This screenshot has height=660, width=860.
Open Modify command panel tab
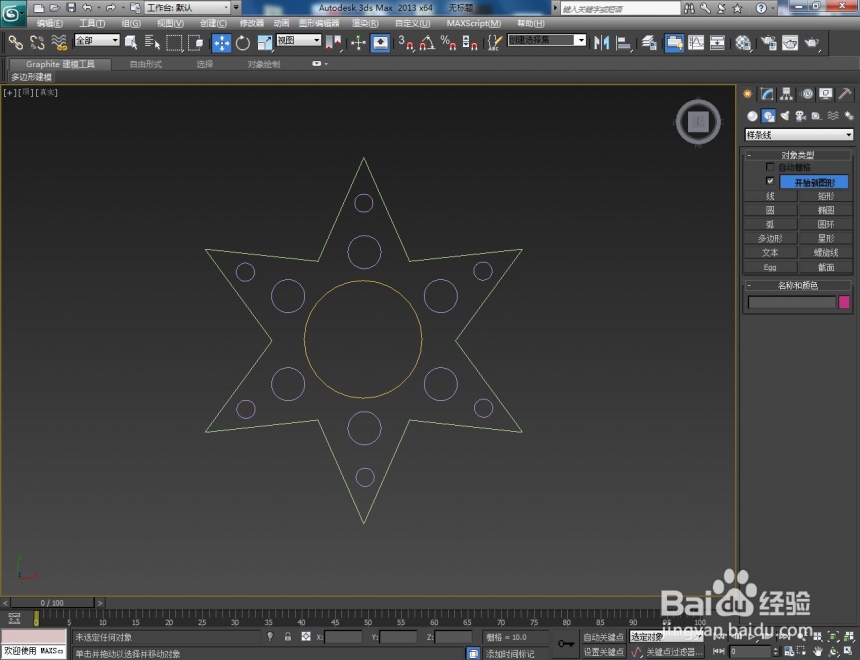pyautogui.click(x=767, y=94)
